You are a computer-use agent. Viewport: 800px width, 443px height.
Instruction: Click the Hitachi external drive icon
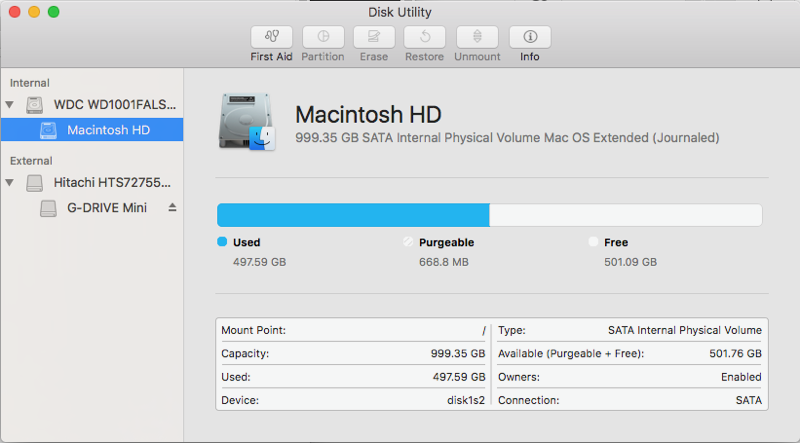[x=35, y=183]
